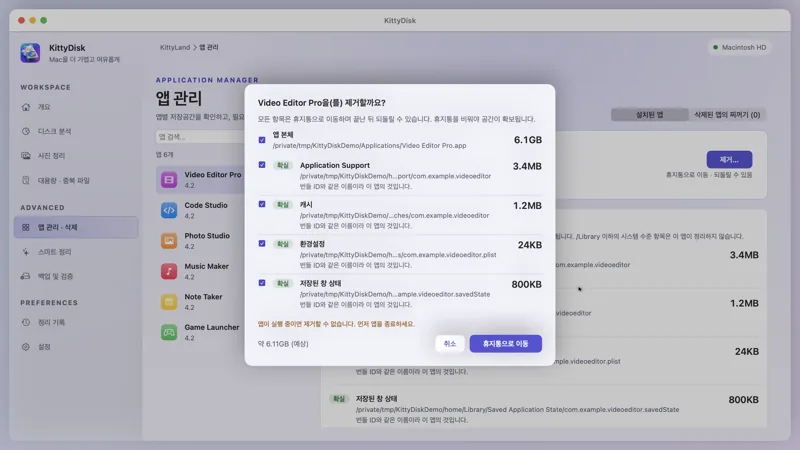Click the 24KB size in background list

tap(746, 352)
